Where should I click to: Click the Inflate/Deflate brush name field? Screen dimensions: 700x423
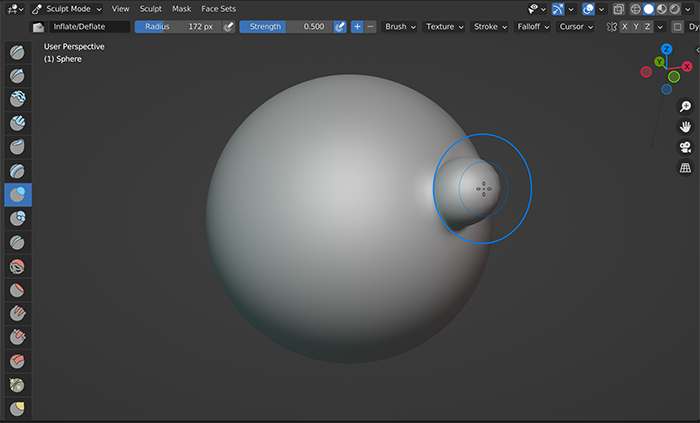click(x=88, y=27)
